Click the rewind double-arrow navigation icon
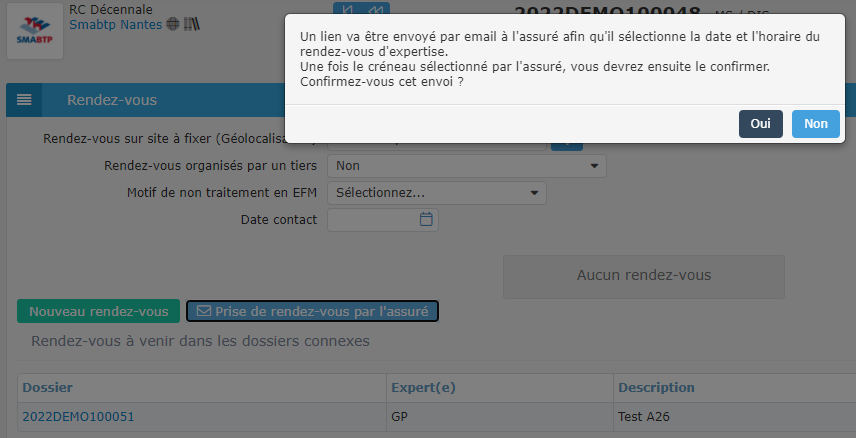The height and width of the screenshot is (438, 856). (x=376, y=10)
